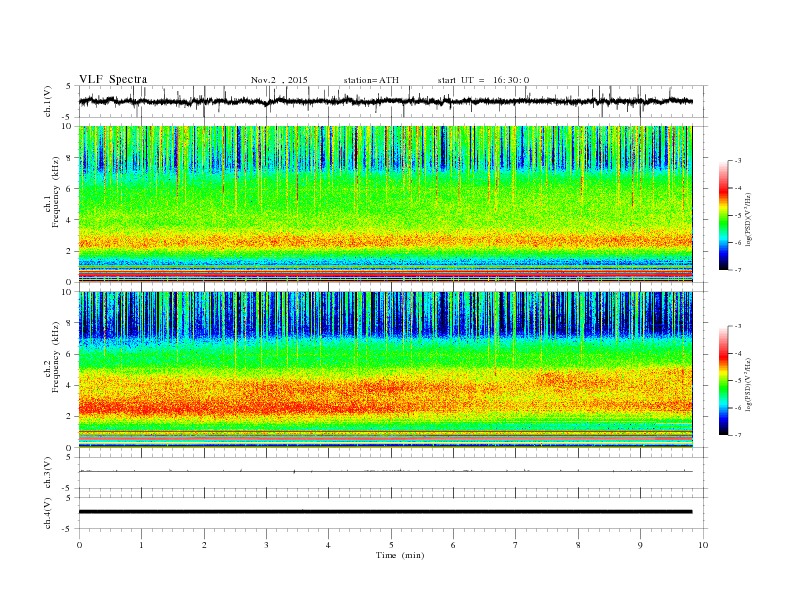Click the '4' kHz tick on ch.2 frequency axis
The width and height of the screenshot is (792, 612).
pyautogui.click(x=70, y=386)
